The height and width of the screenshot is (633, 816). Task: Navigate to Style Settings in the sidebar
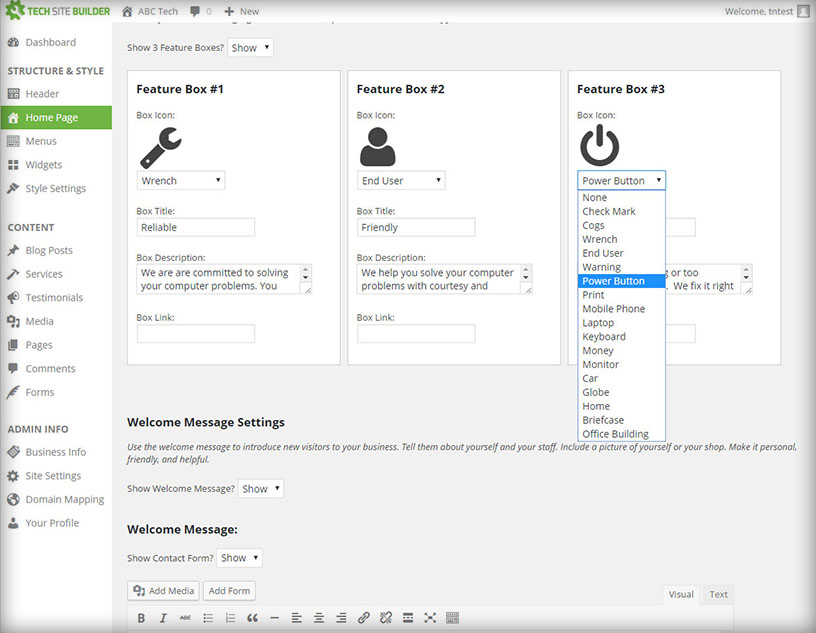tap(57, 188)
